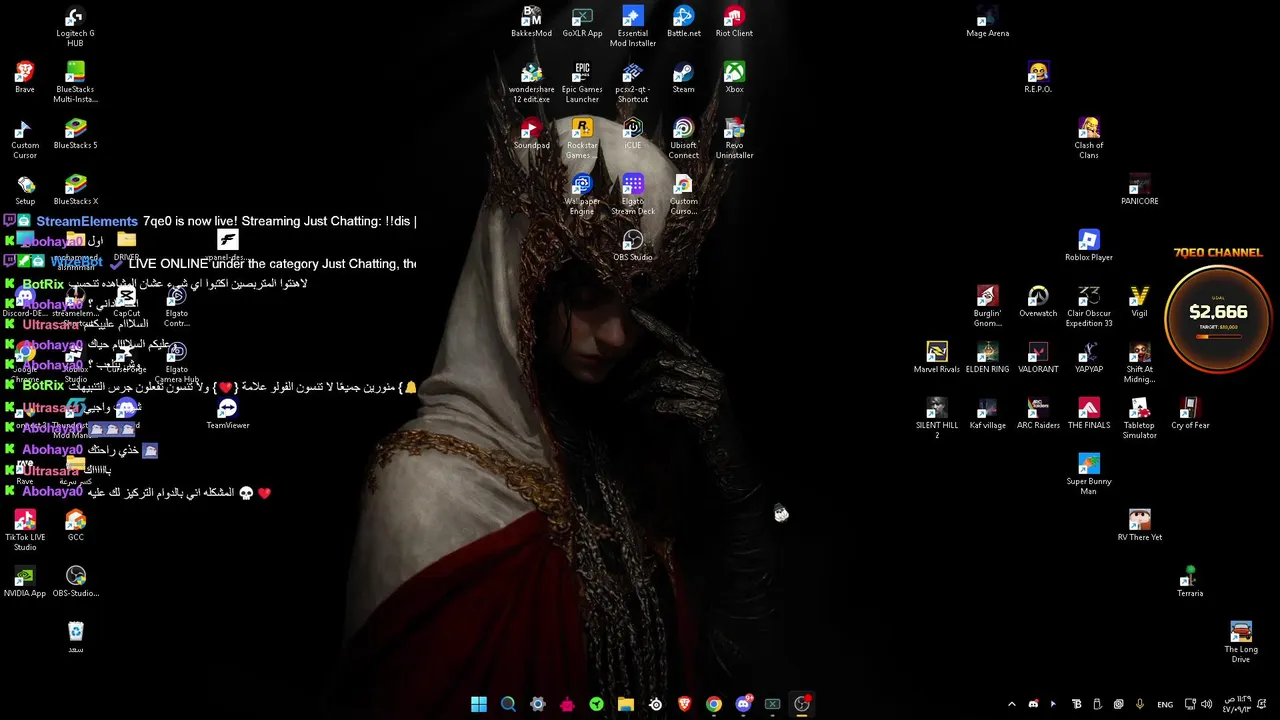Launch Super Bunny Man icon
The width and height of the screenshot is (1280, 720).
click(x=1089, y=475)
